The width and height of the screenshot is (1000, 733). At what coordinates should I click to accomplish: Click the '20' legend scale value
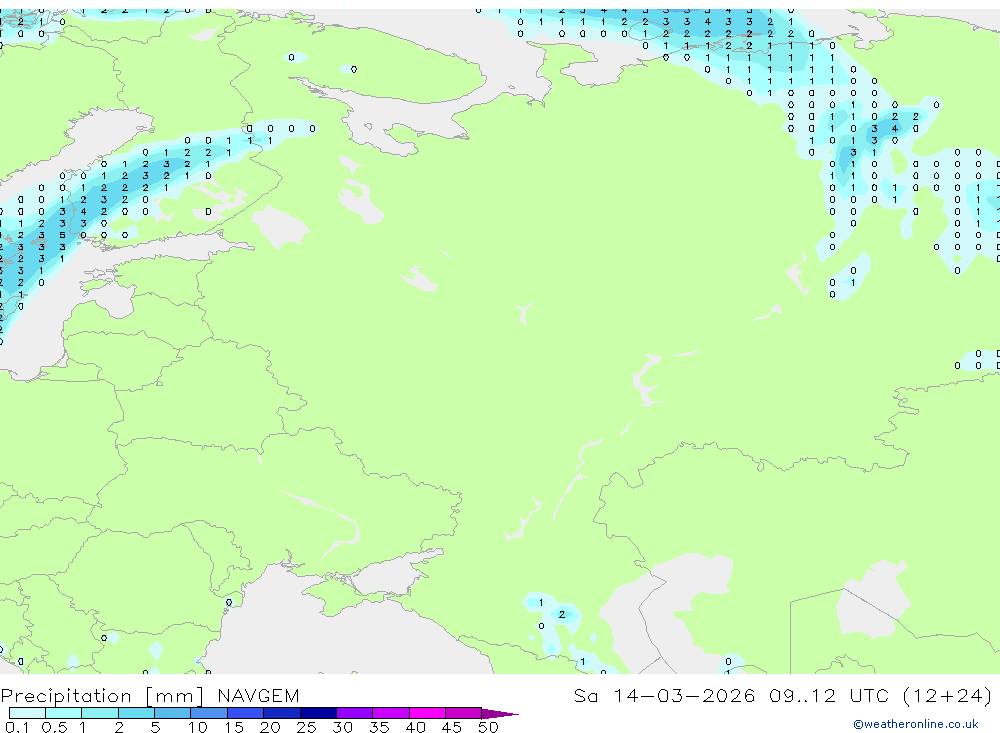click(x=270, y=727)
